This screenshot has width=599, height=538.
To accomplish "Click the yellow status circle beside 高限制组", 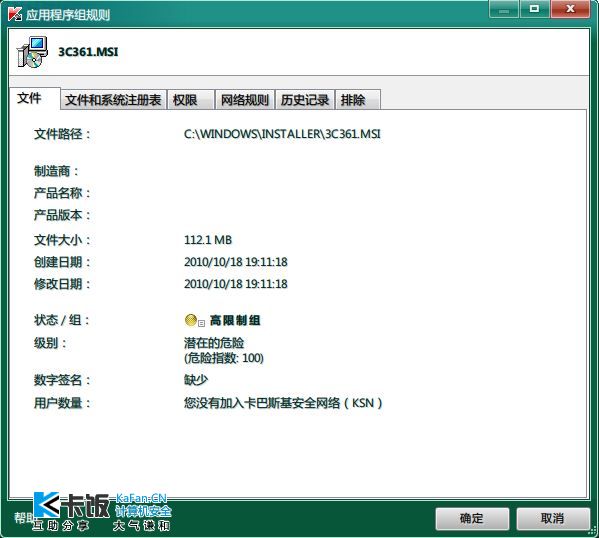I will pos(190,320).
